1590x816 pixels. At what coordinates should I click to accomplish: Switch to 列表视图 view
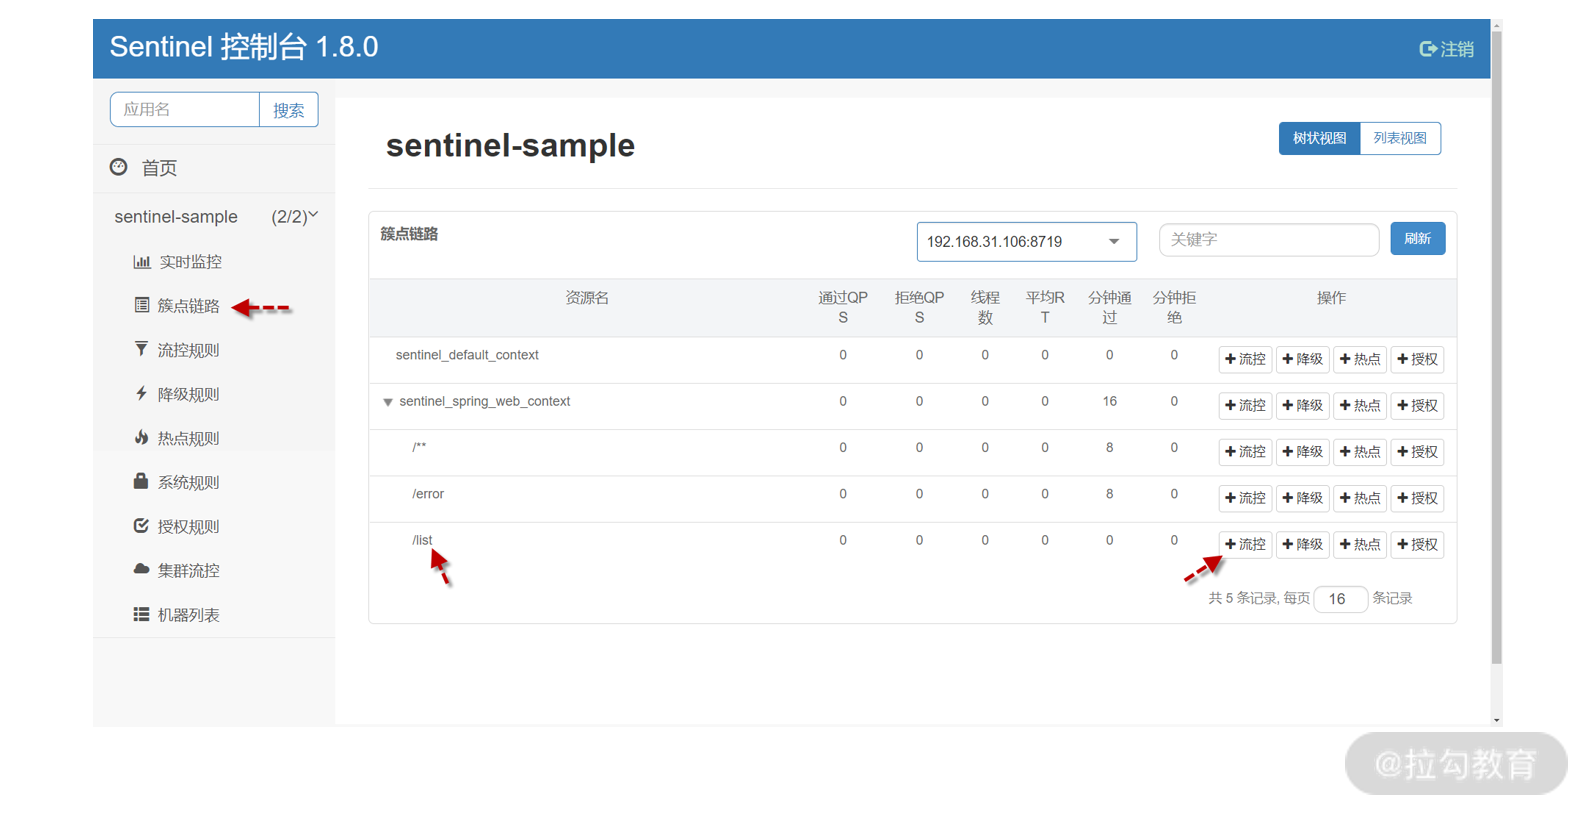click(1400, 138)
